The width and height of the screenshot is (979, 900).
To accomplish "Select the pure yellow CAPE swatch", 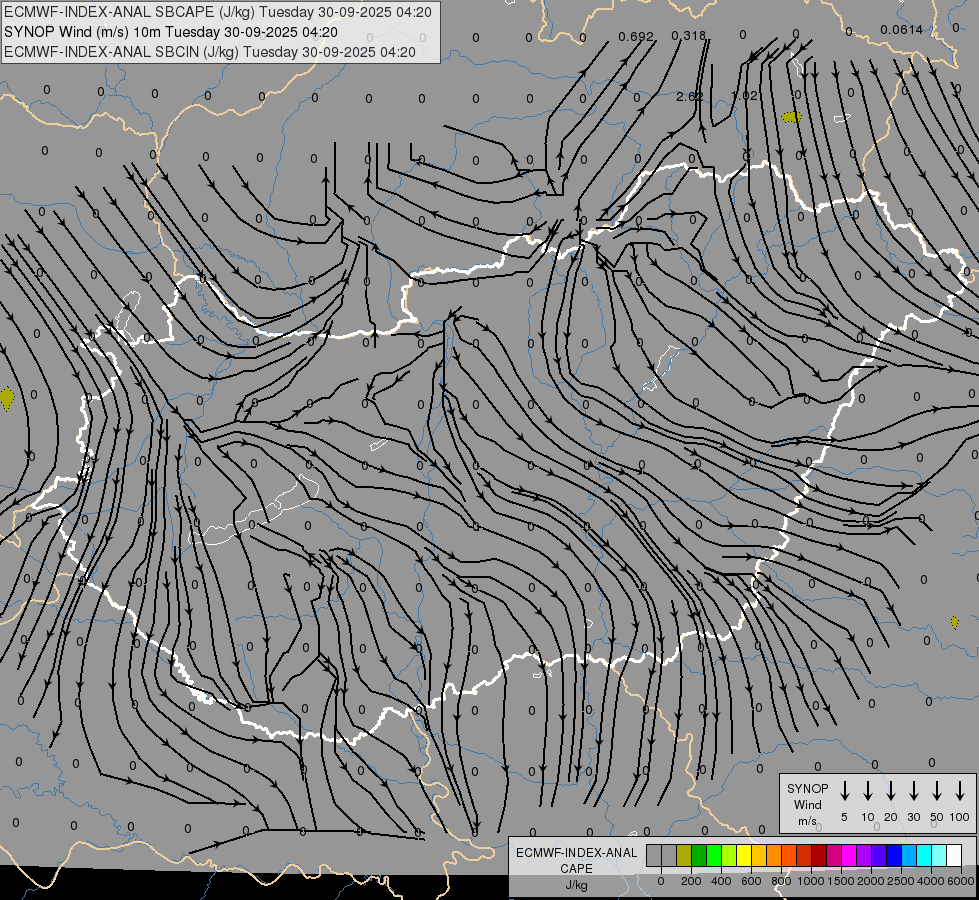I will (x=744, y=855).
